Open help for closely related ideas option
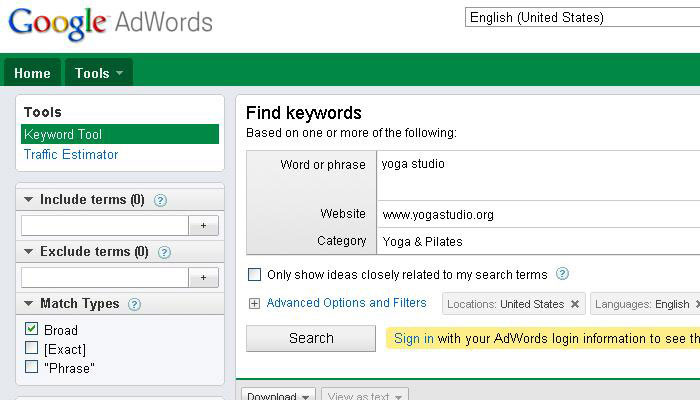This screenshot has width=700, height=400. [562, 274]
